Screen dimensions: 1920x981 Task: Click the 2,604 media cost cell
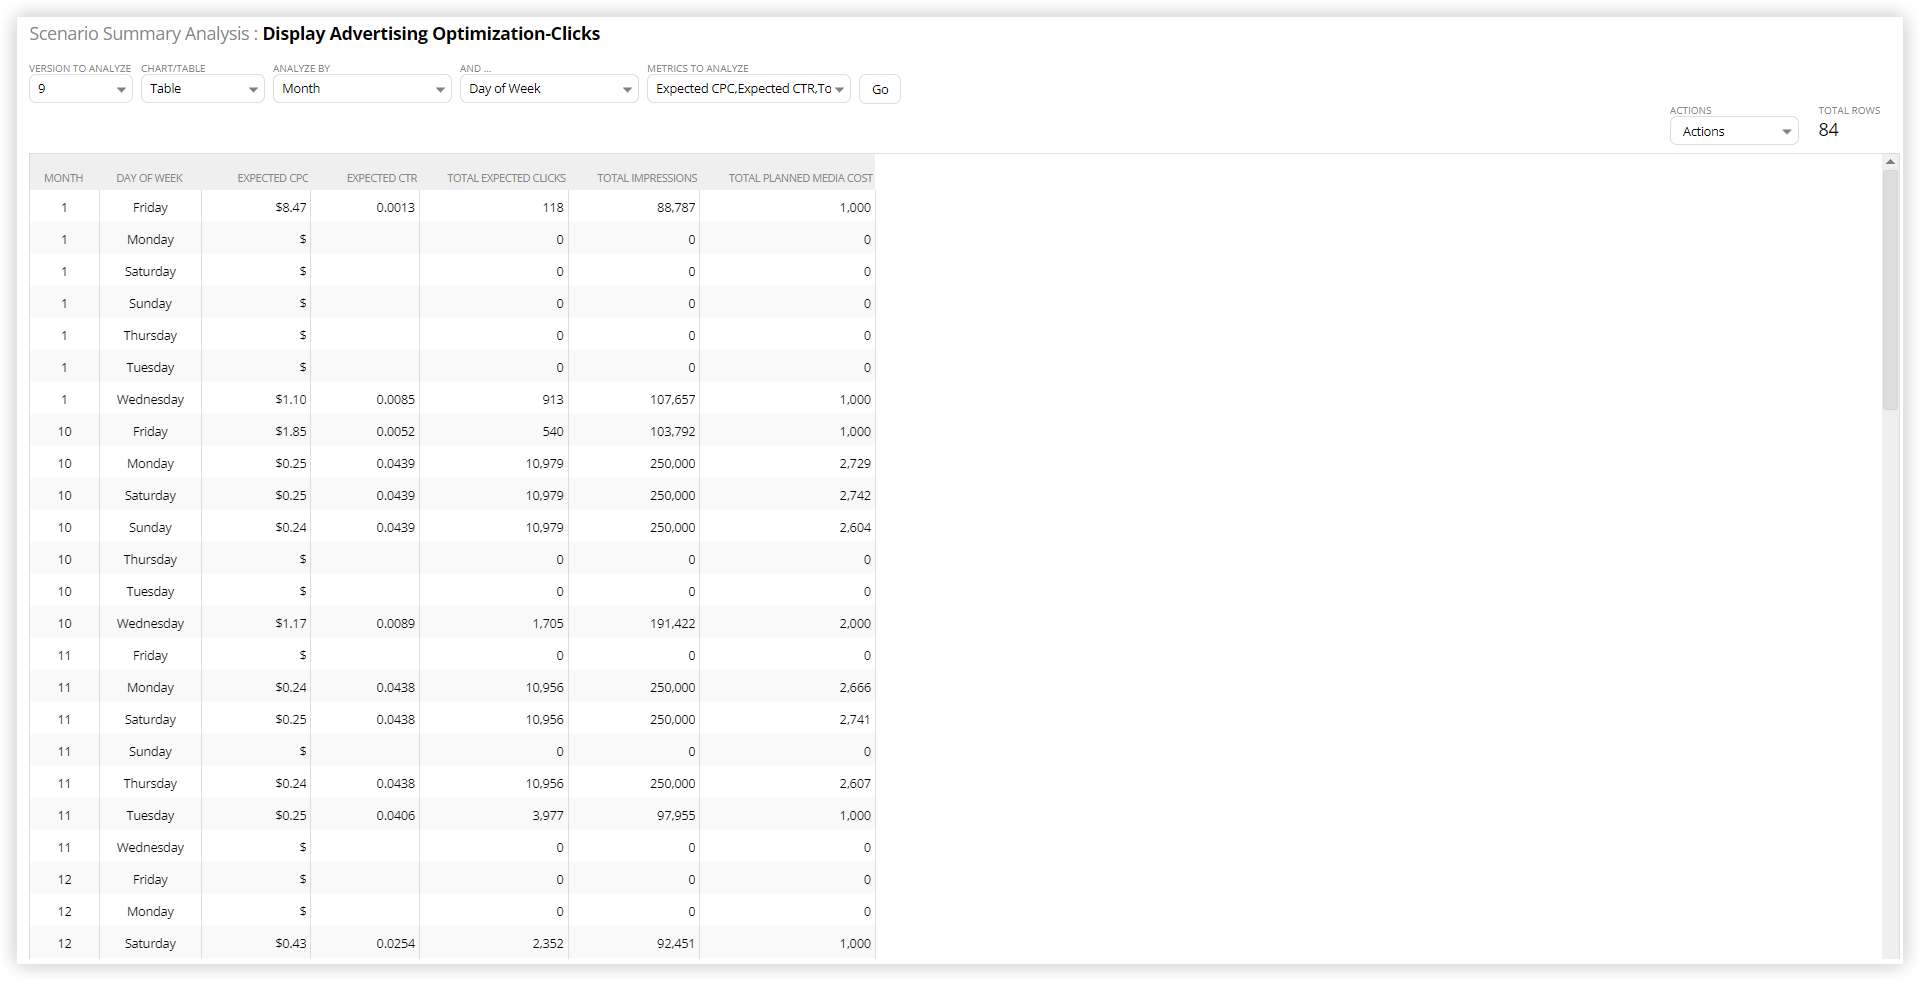point(788,528)
